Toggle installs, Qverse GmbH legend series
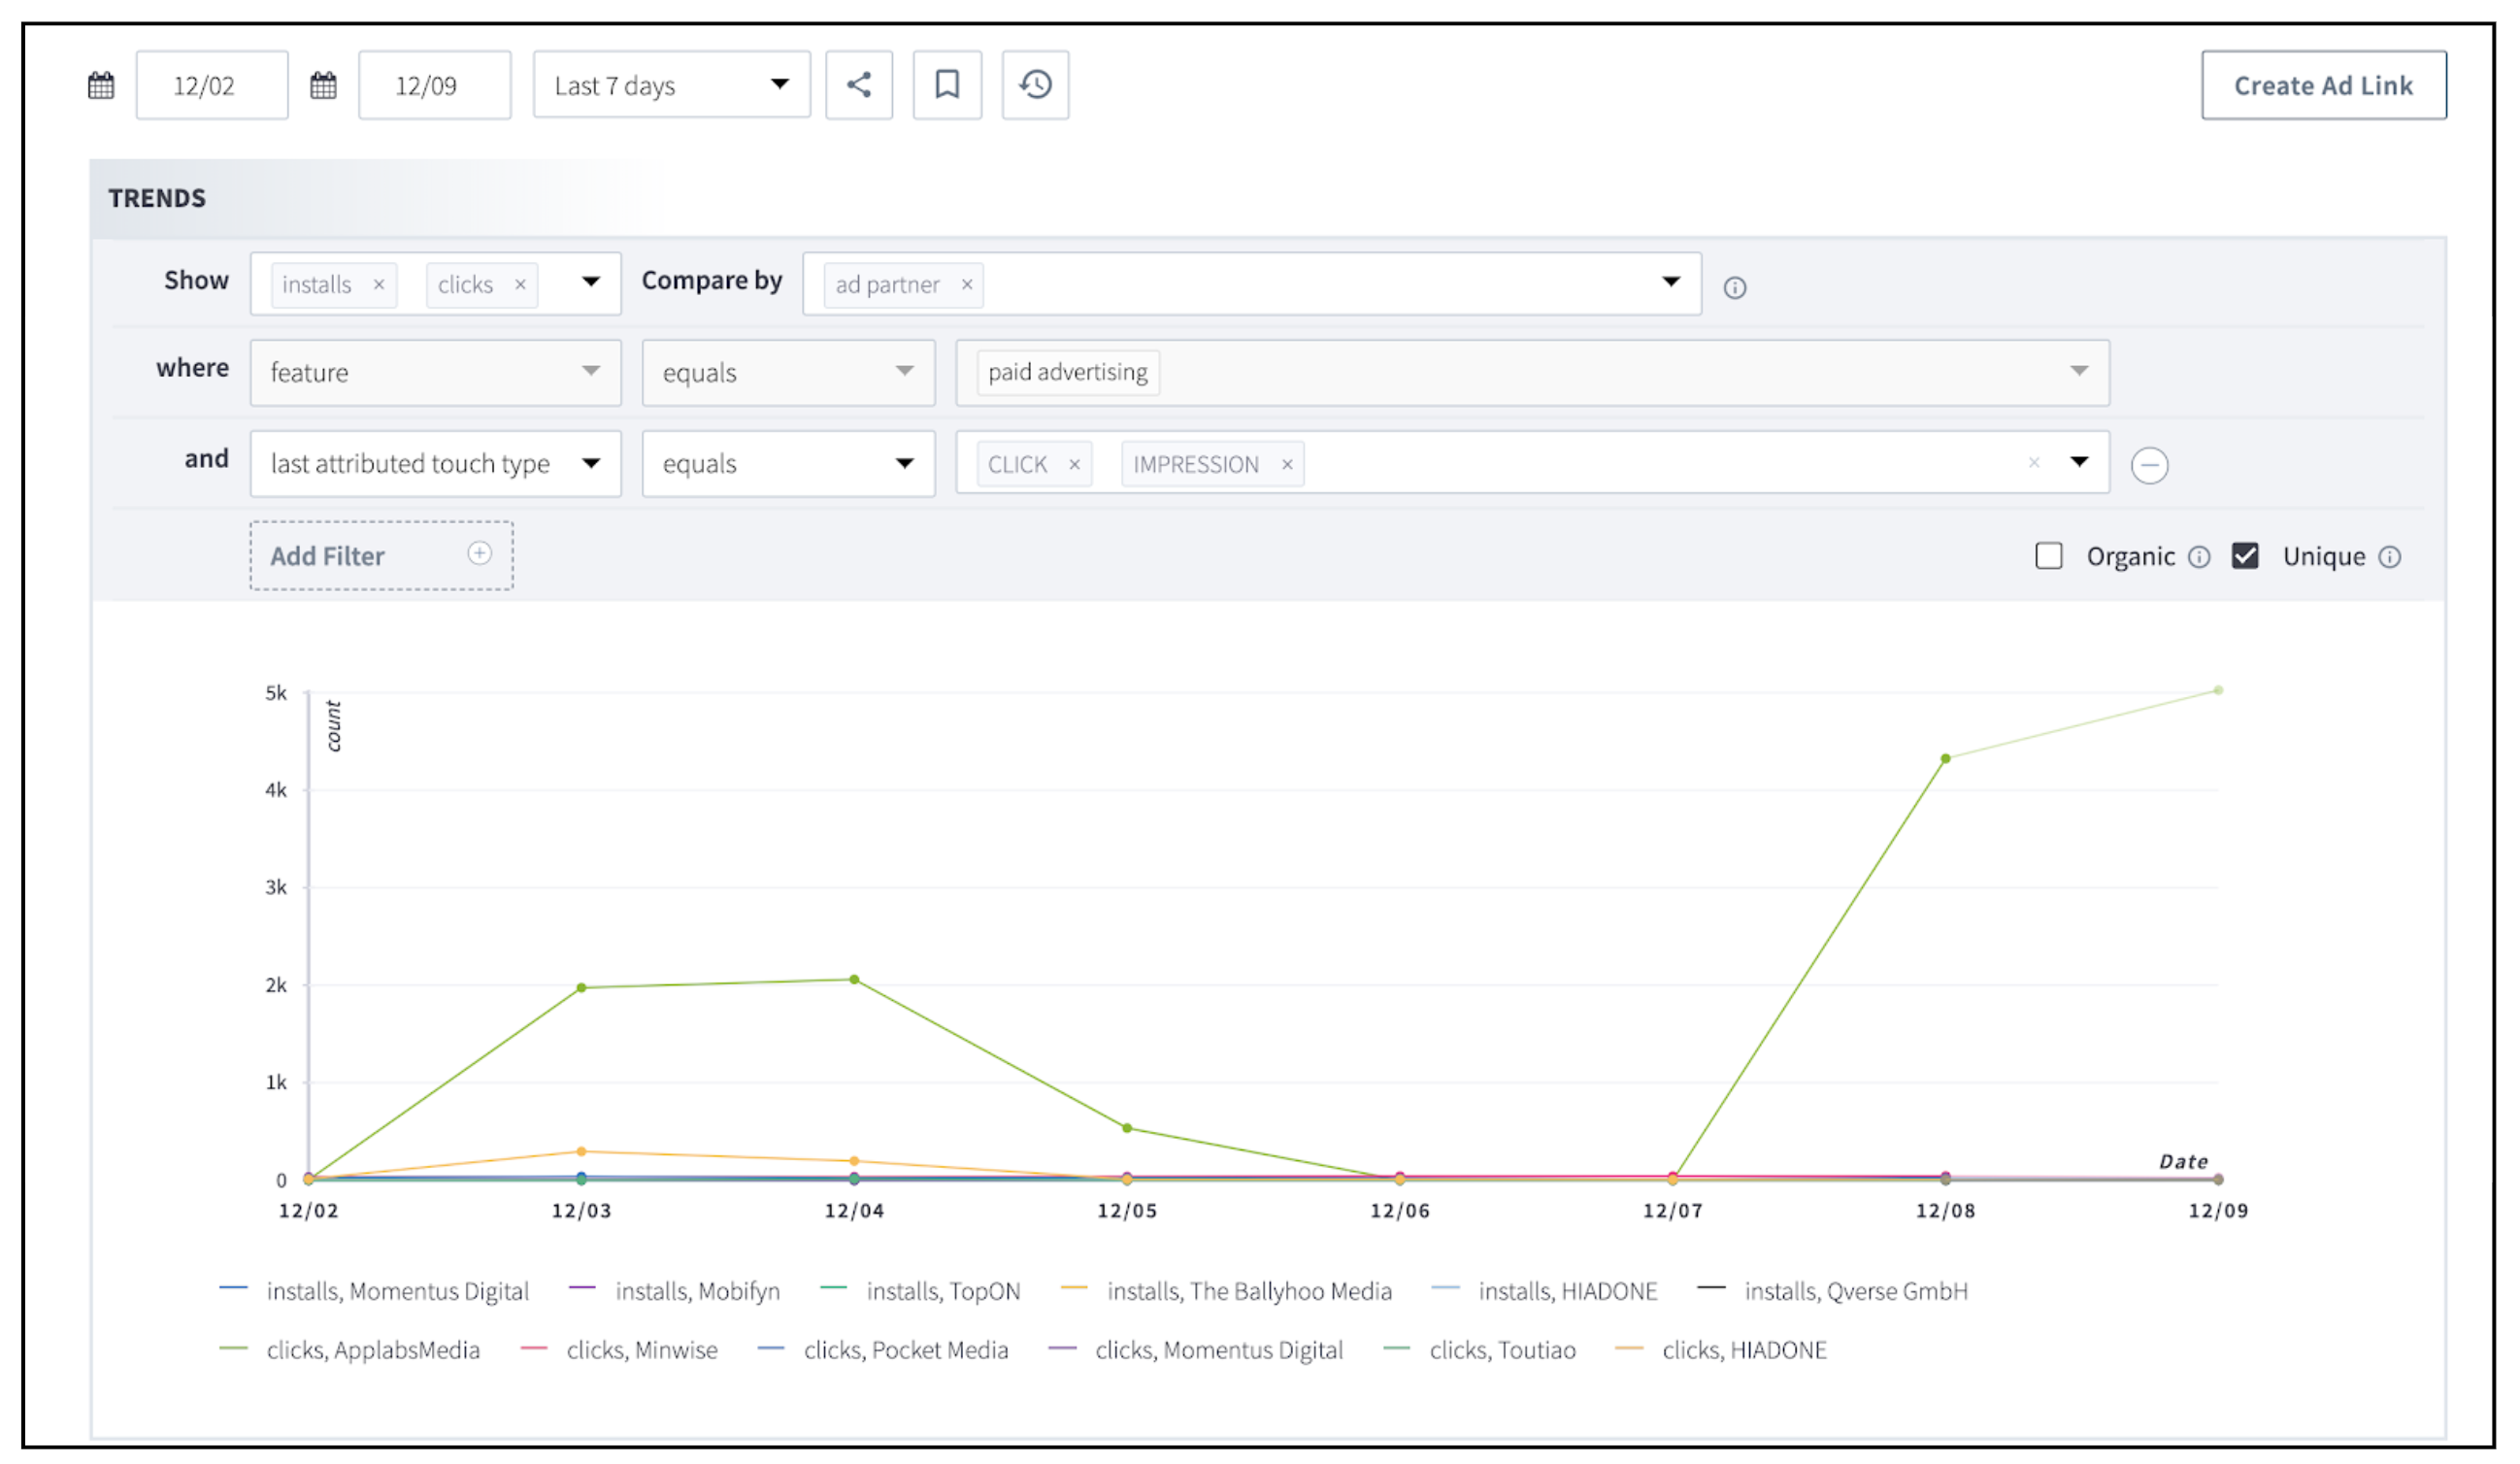The height and width of the screenshot is (1464, 2520). coord(1833,1291)
